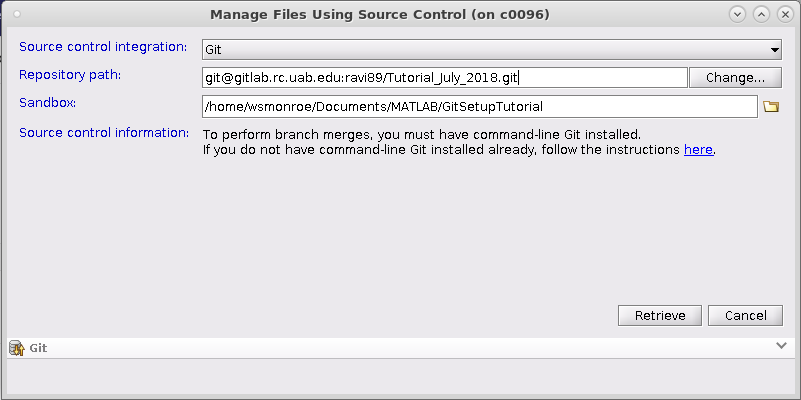Click the Retrieve button

[660, 315]
